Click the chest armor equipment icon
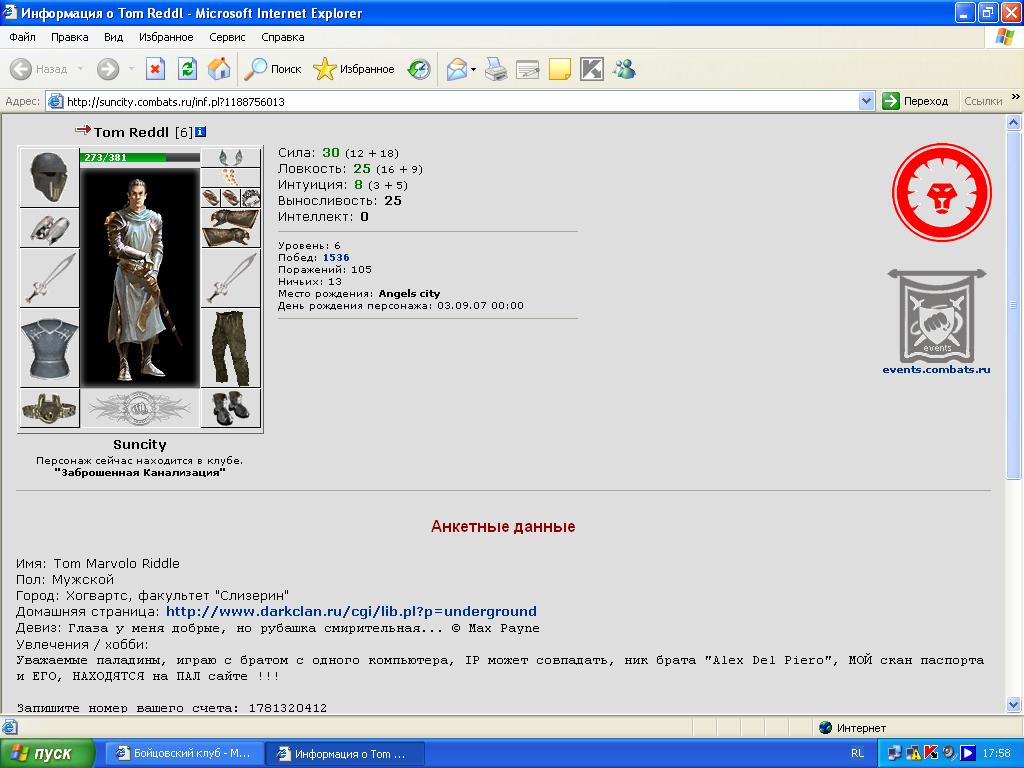The width and height of the screenshot is (1024, 768). click(x=49, y=348)
